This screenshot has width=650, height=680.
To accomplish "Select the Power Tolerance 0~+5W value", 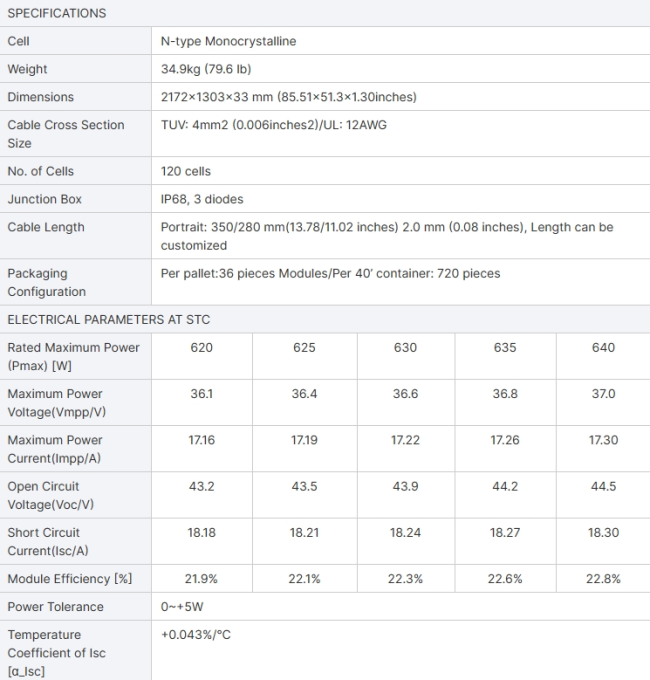I will tap(182, 607).
